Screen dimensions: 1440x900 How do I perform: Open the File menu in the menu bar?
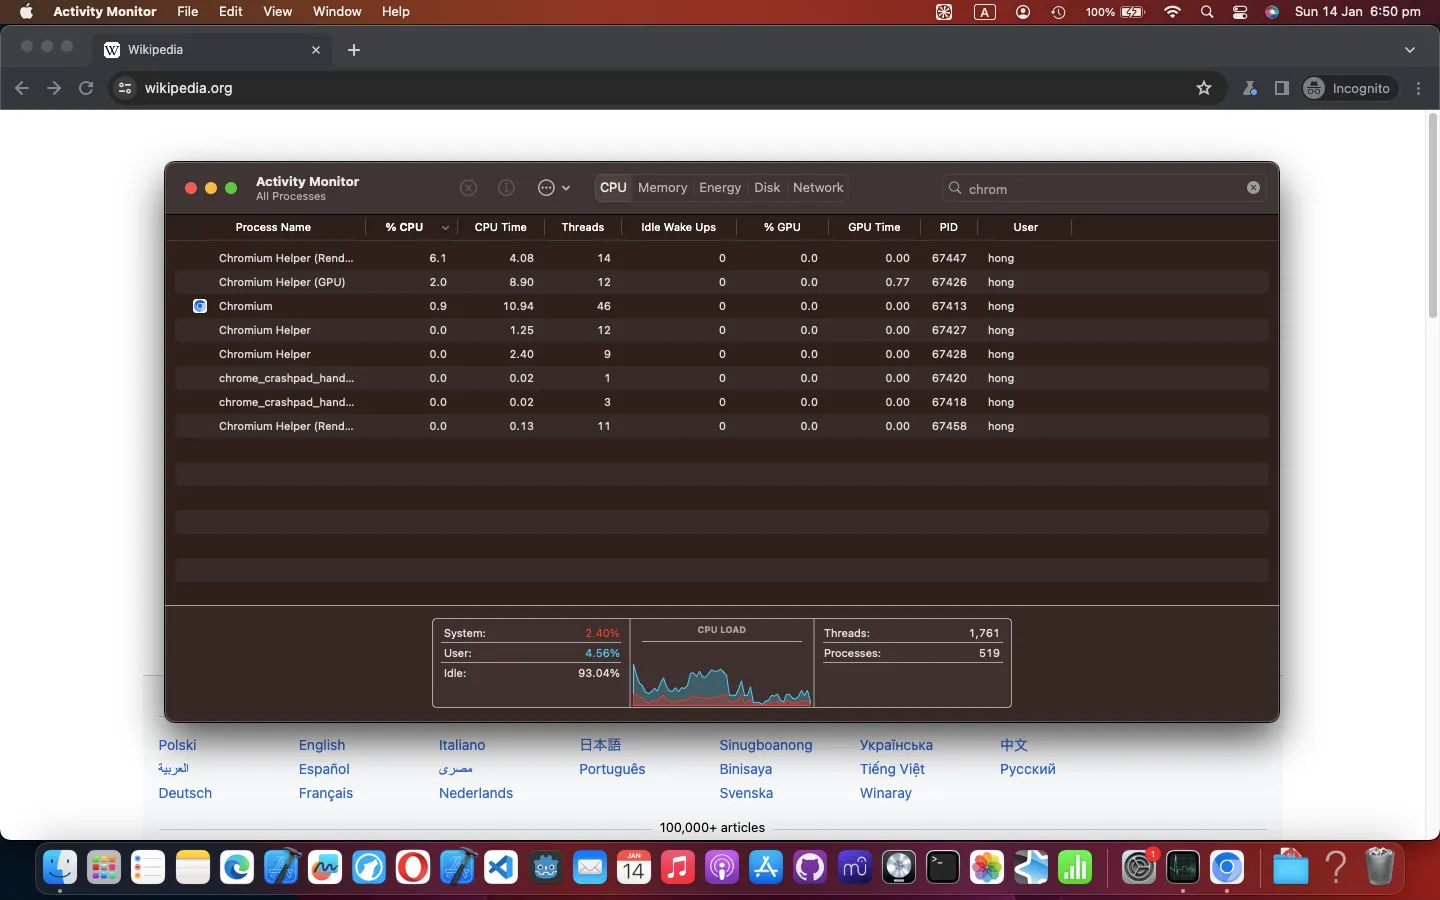point(187,12)
